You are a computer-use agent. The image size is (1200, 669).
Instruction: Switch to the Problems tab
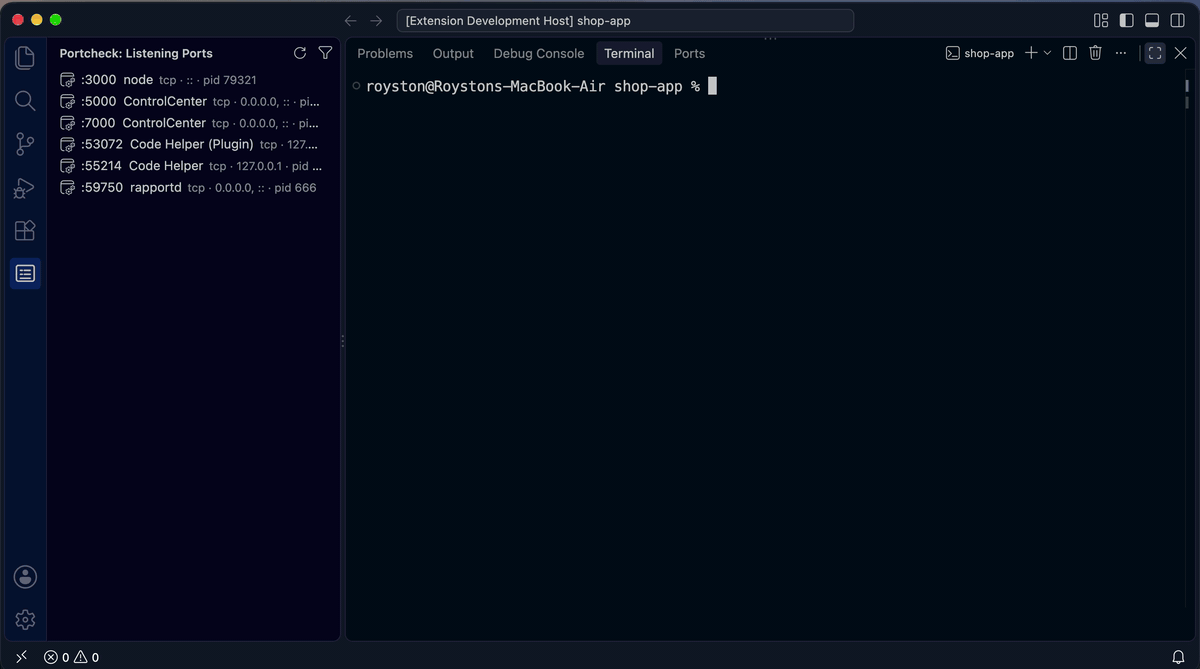click(385, 53)
